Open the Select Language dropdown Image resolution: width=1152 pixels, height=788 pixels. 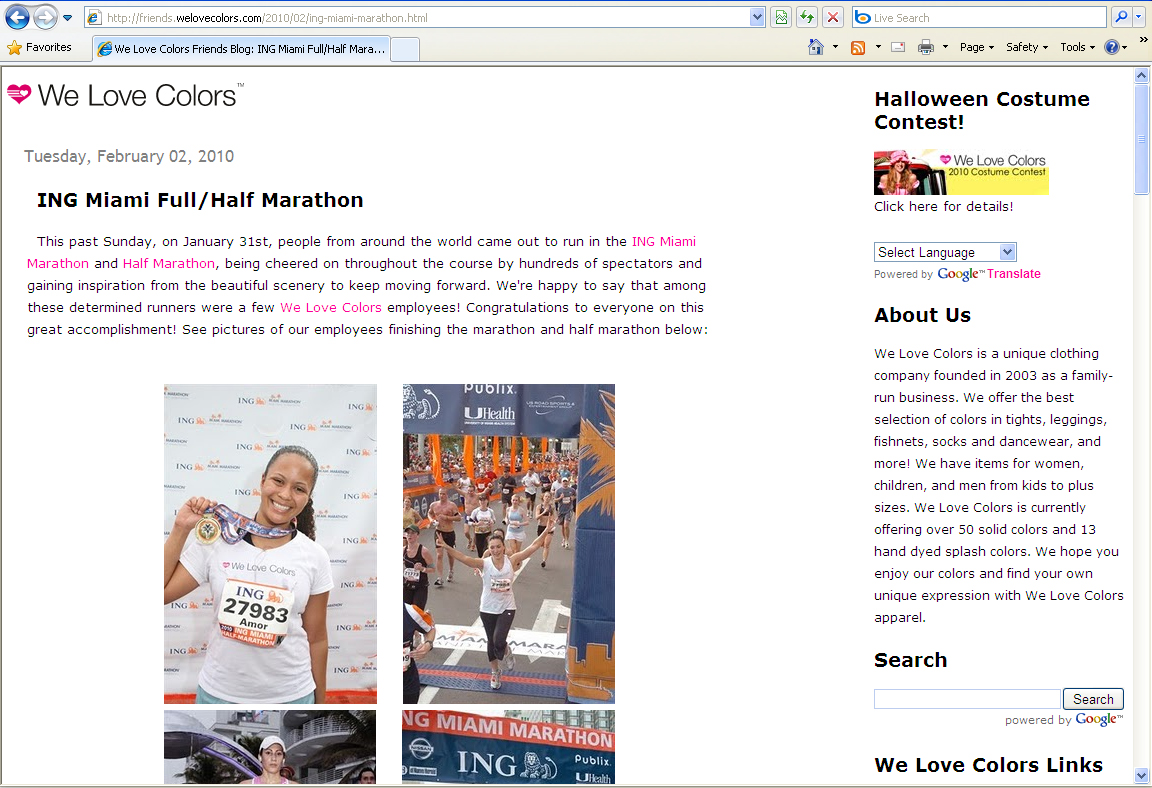tap(945, 252)
